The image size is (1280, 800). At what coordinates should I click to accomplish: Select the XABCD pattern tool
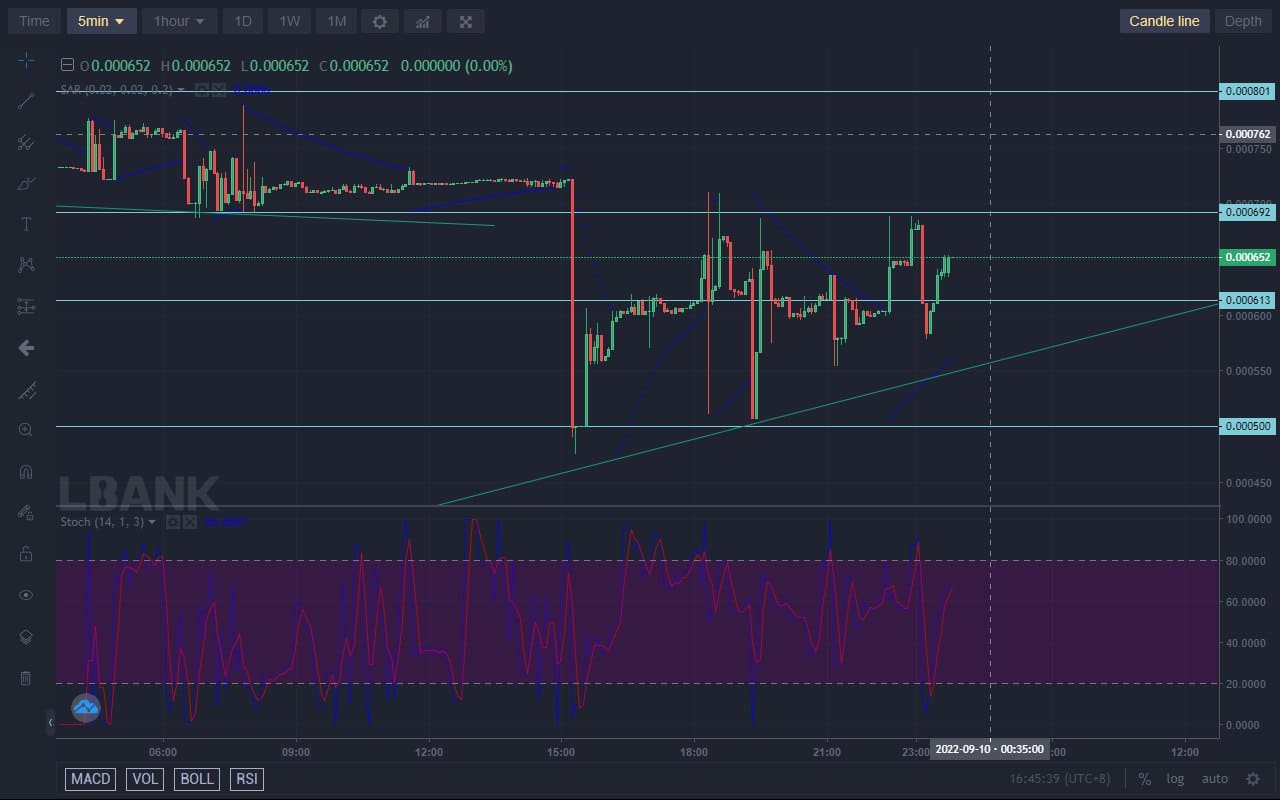(26, 265)
